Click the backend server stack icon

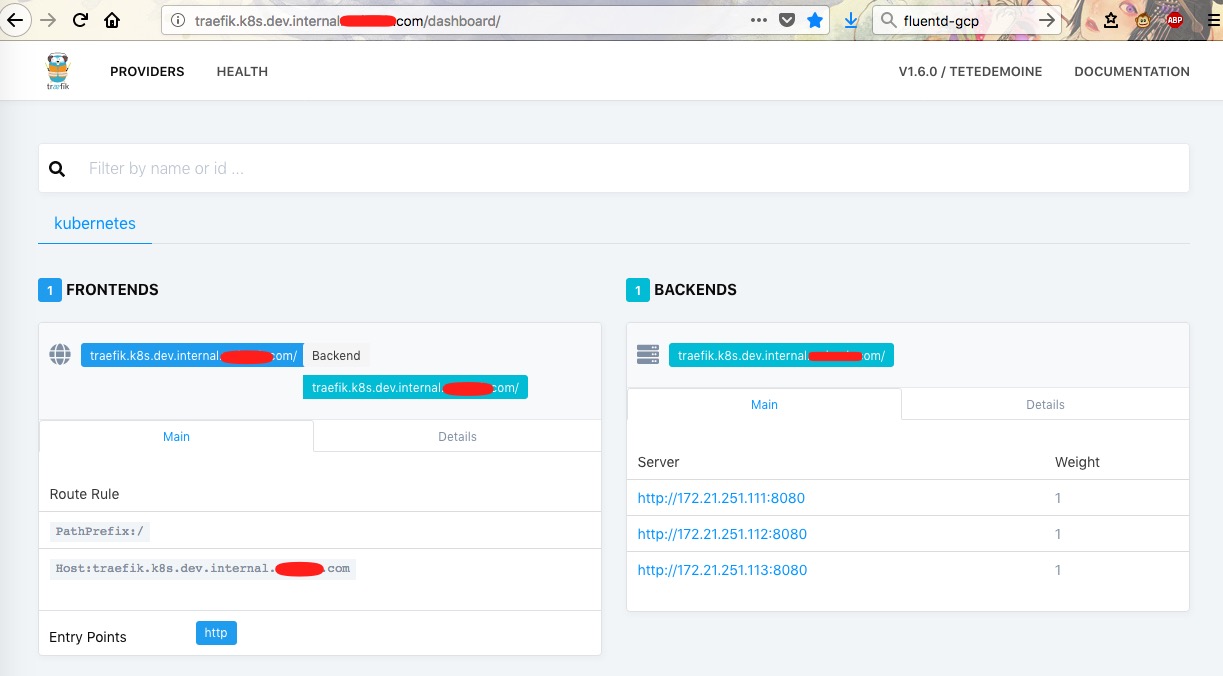pos(648,355)
